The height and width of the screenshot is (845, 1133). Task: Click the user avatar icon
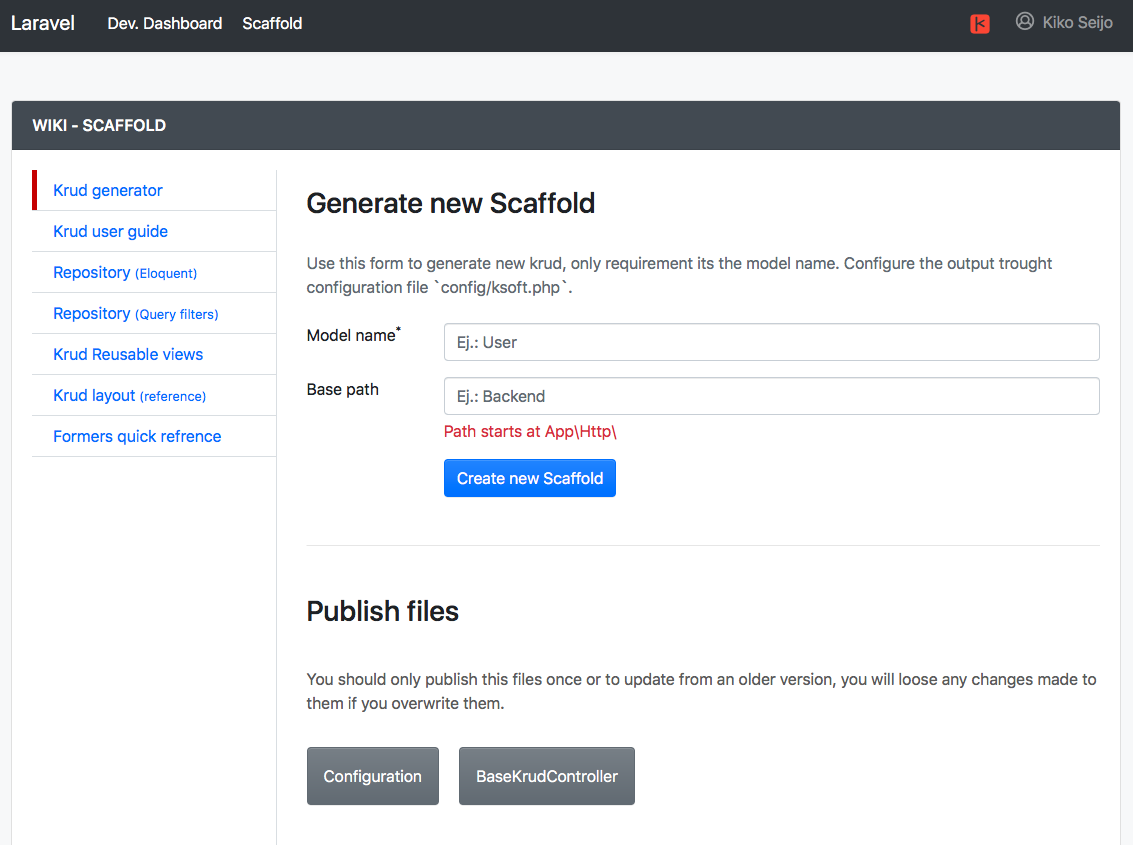coord(1024,22)
